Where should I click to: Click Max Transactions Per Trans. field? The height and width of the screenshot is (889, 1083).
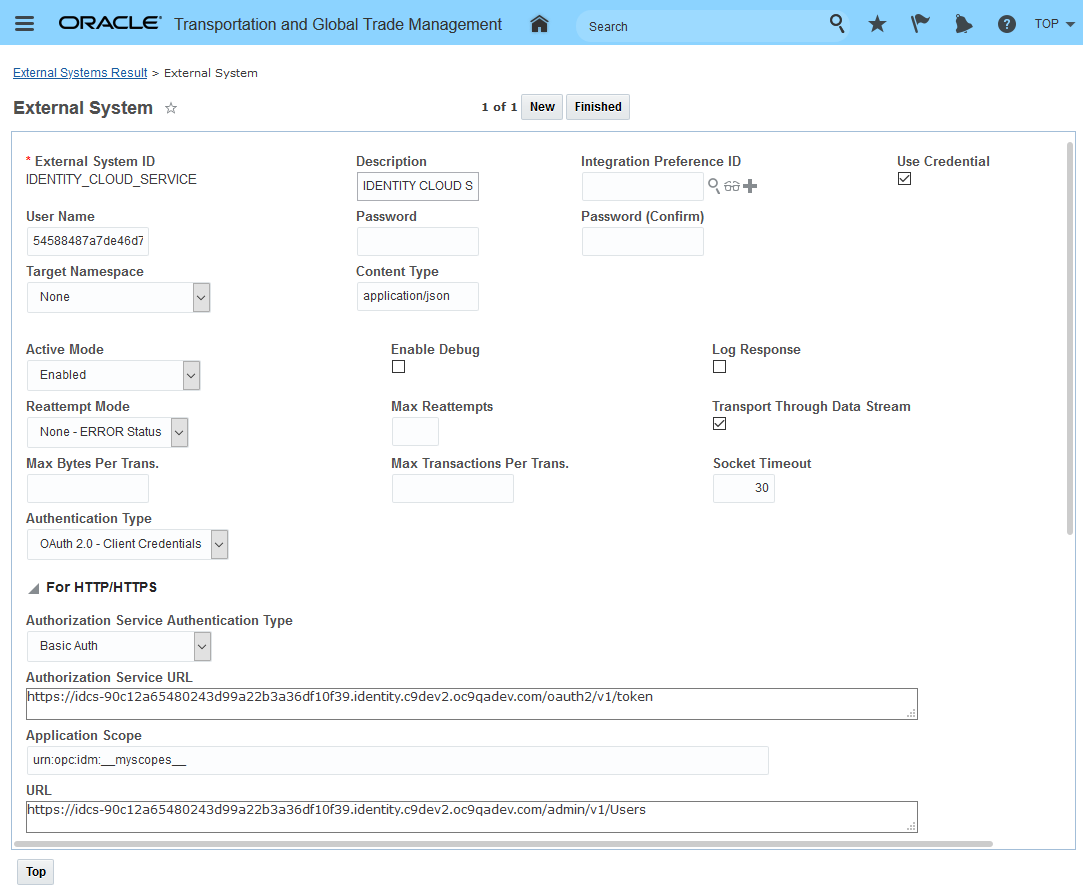[453, 488]
